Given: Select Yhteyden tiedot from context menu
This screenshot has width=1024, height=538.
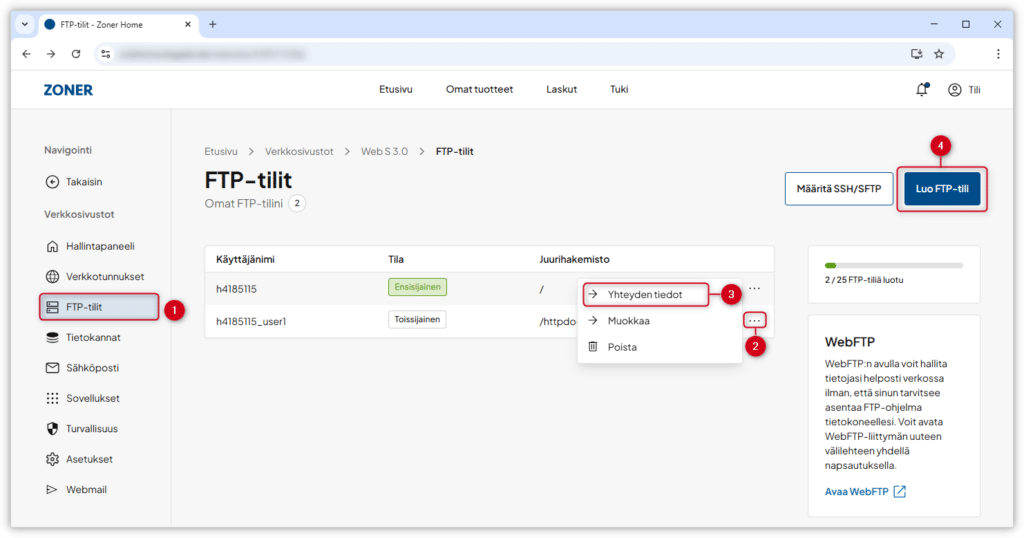Looking at the screenshot, I should tap(645, 295).
